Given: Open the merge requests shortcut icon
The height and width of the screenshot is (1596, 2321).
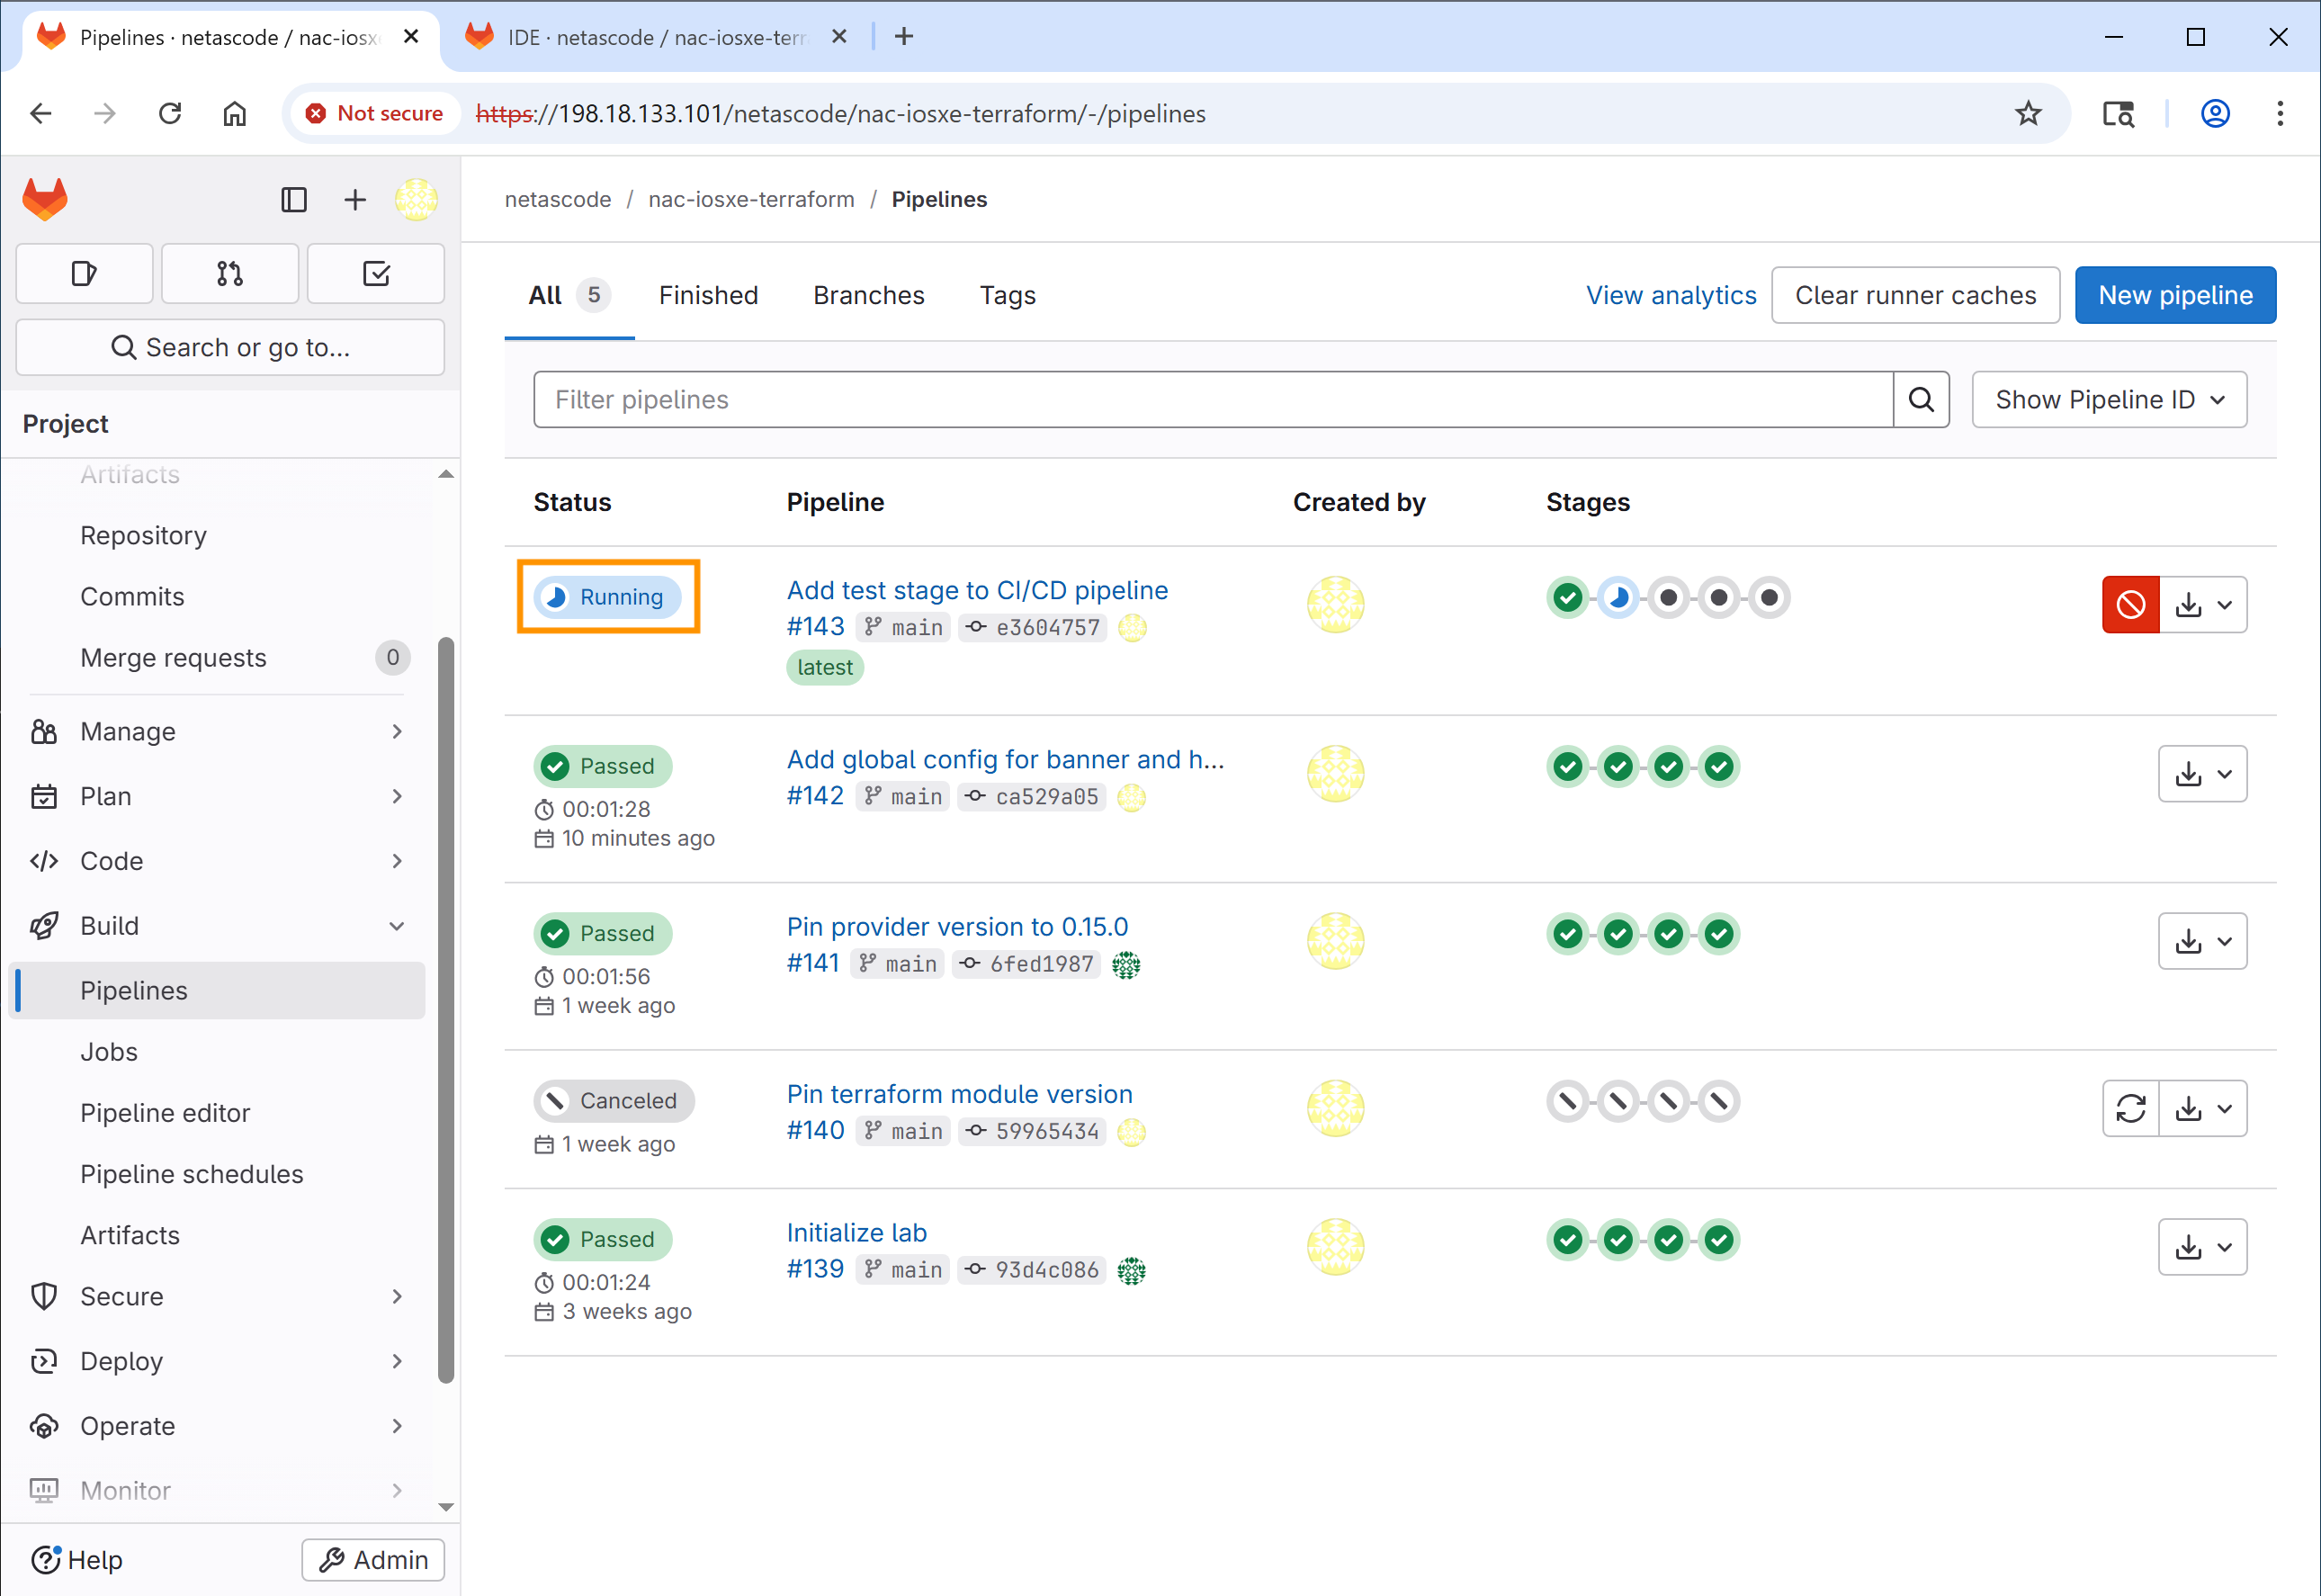Looking at the screenshot, I should tap(230, 273).
